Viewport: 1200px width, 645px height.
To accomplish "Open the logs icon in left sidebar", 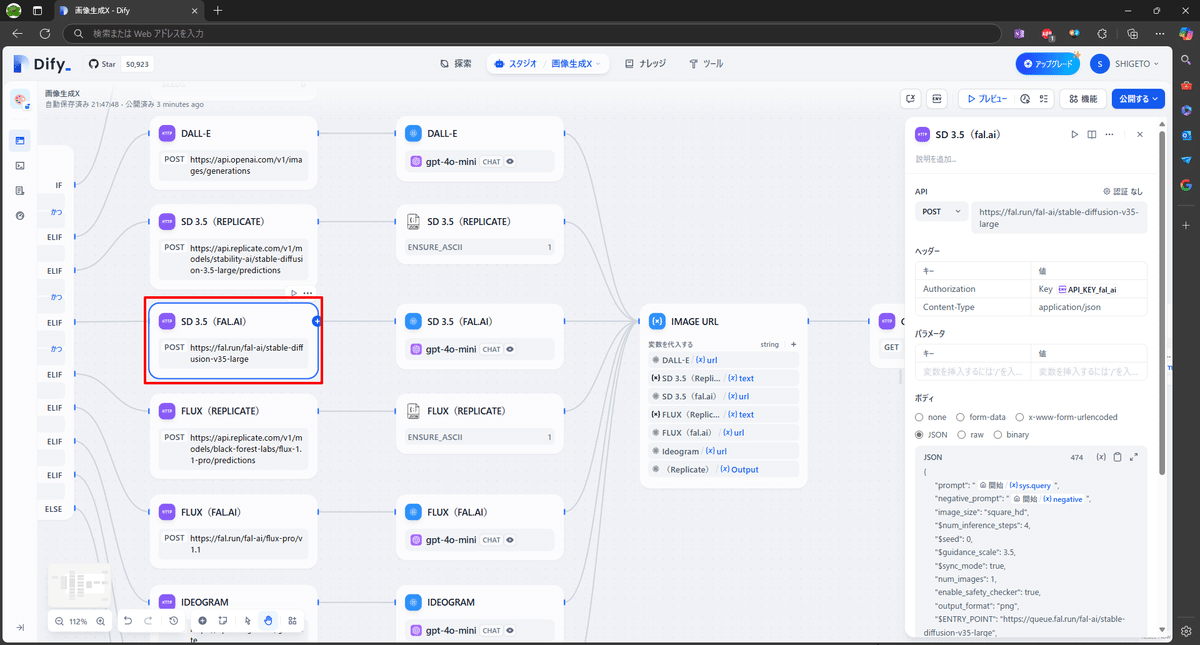I will point(20,190).
